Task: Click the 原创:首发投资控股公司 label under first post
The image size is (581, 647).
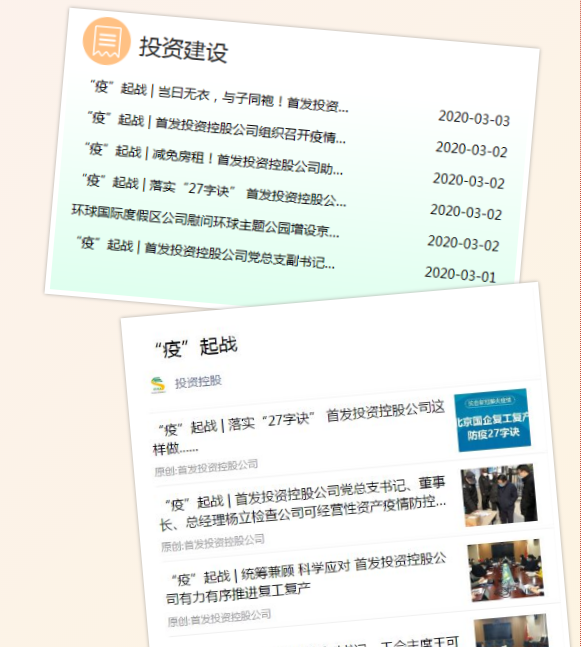Action: point(206,468)
